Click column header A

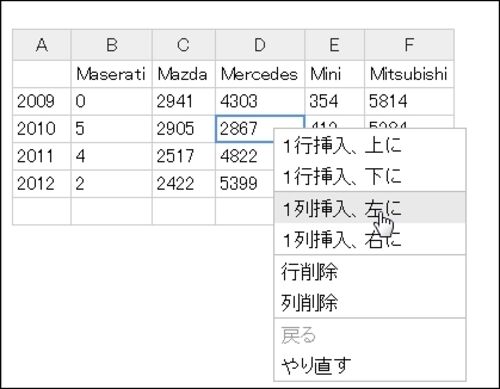click(x=42, y=45)
